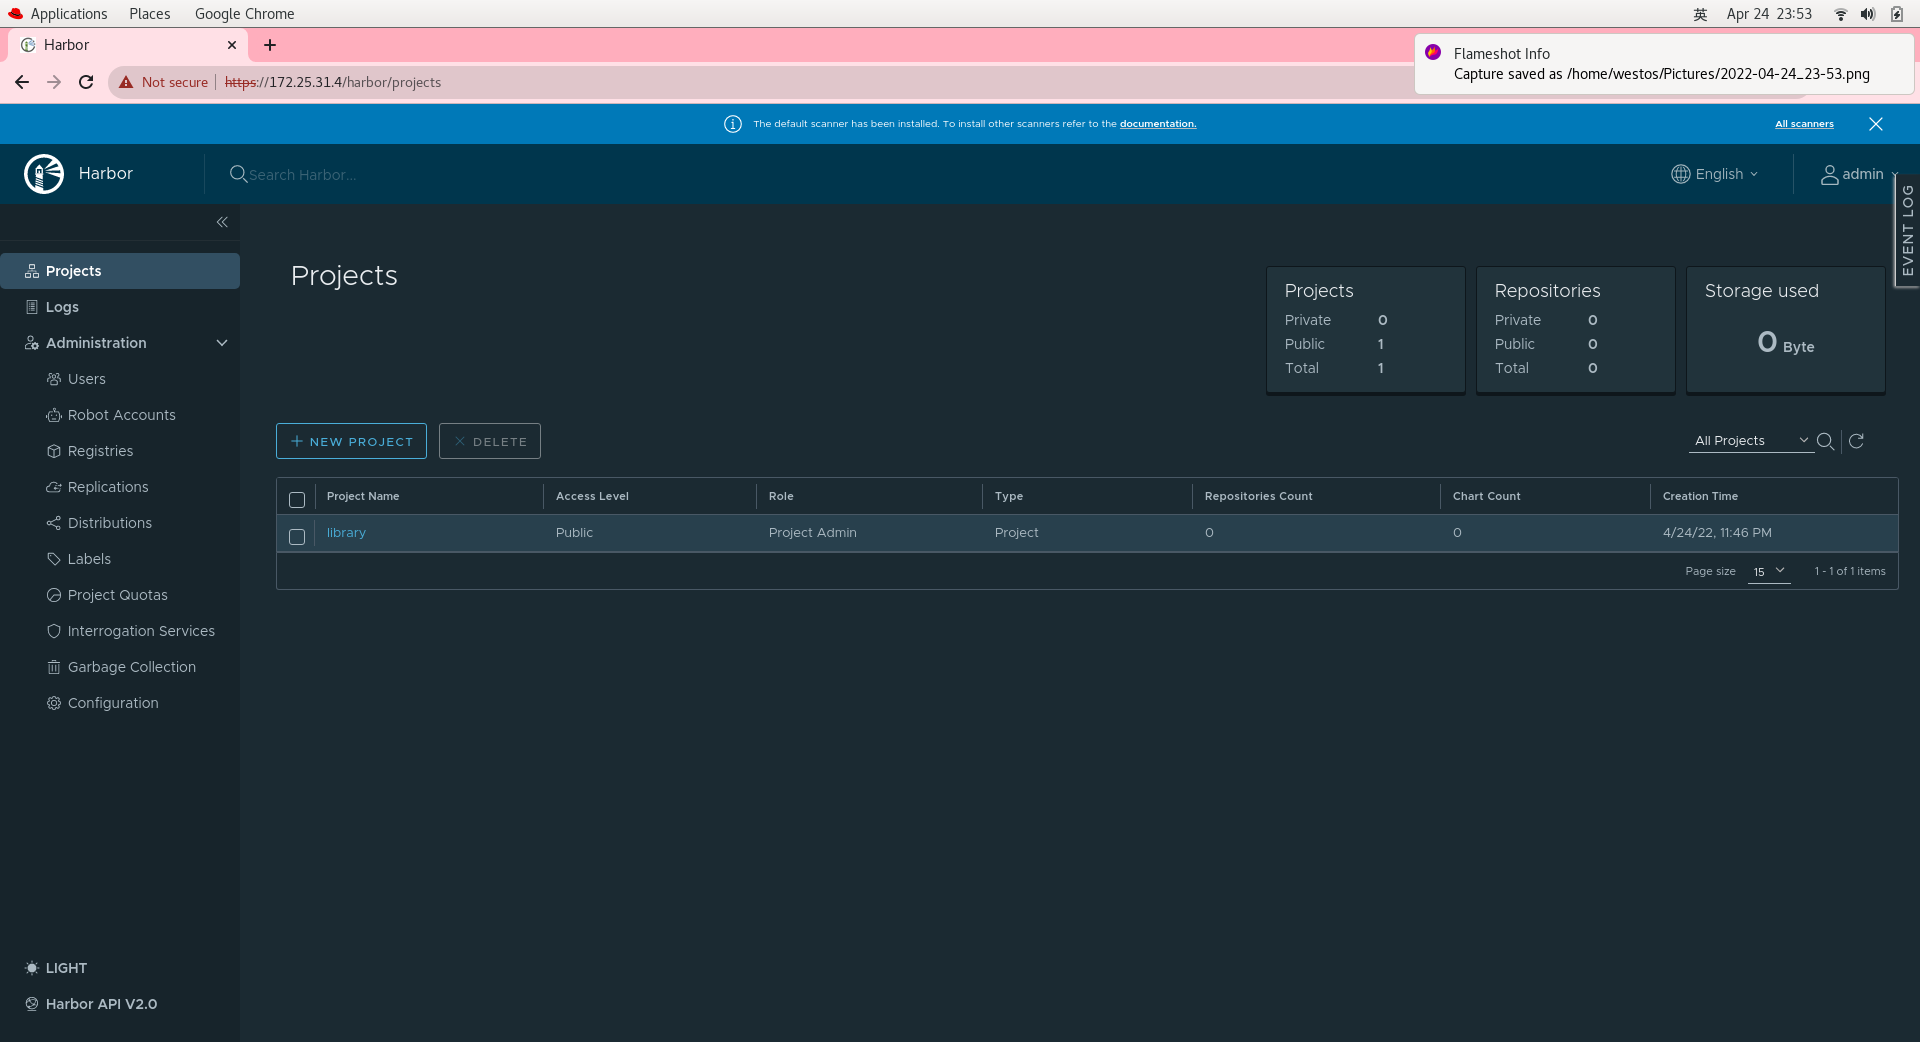The image size is (1920, 1042).
Task: Click the Not secure warning icon
Action: point(126,82)
